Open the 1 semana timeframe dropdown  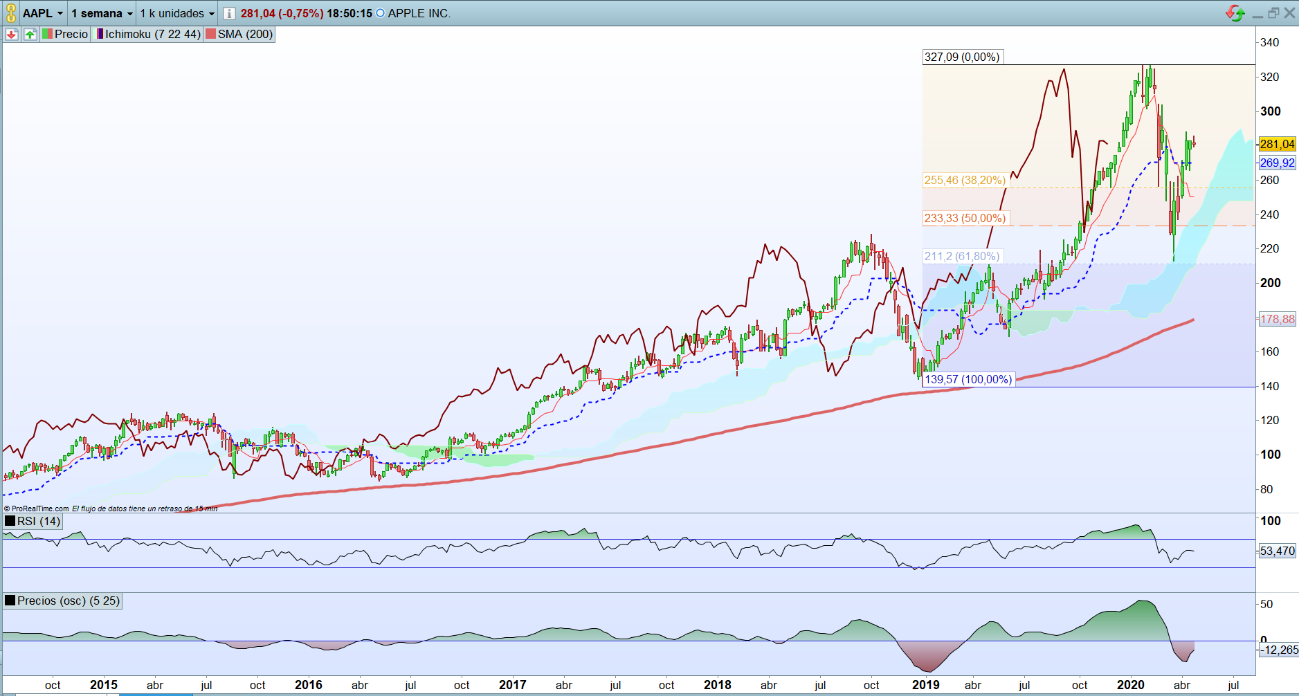[x=102, y=14]
